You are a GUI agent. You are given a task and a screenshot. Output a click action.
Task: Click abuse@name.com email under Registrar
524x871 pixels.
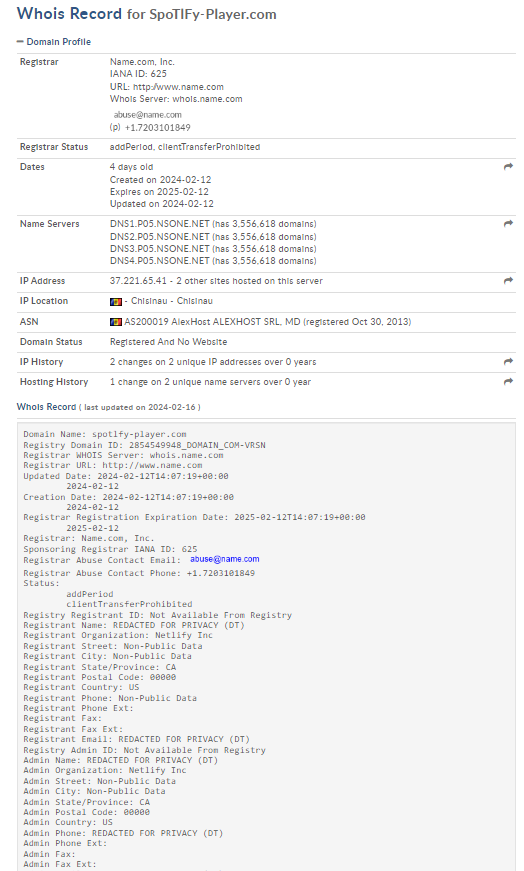click(147, 115)
